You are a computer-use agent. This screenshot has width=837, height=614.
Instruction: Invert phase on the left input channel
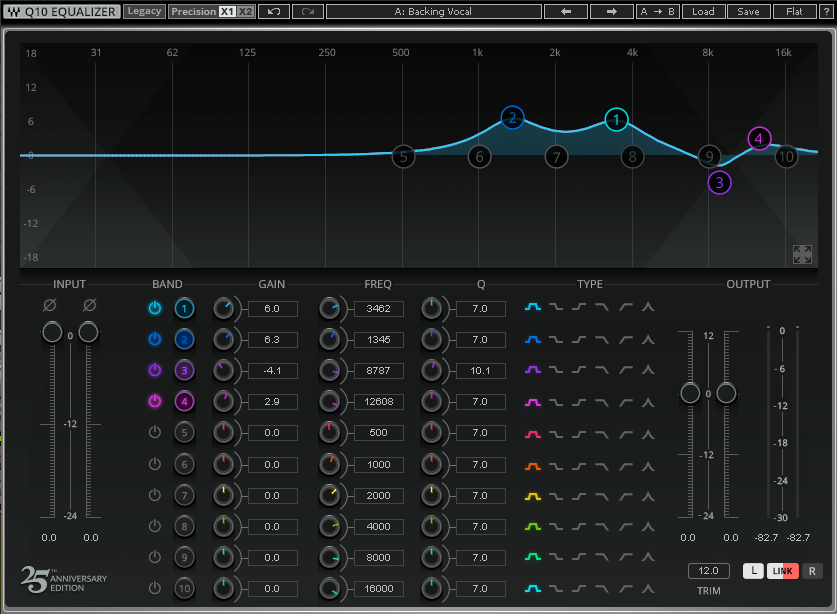point(50,305)
